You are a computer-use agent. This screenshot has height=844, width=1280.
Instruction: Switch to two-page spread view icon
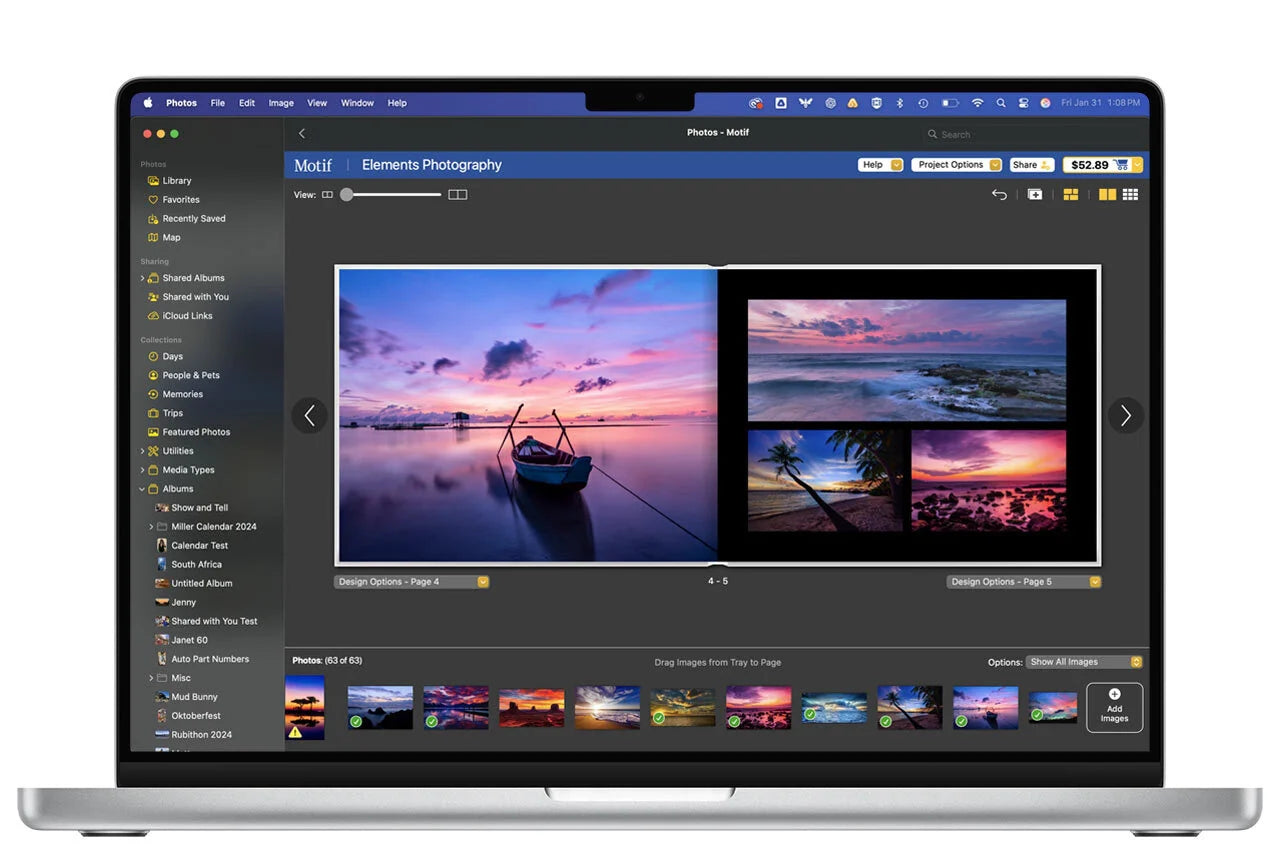[x=1107, y=195]
